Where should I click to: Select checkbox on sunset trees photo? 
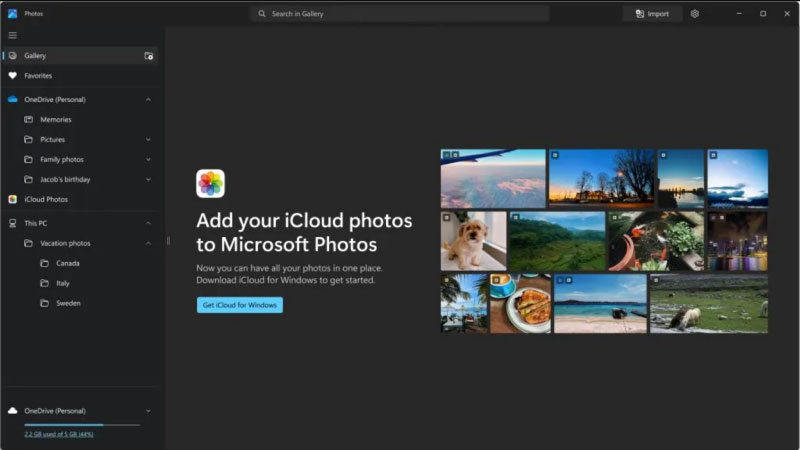tap(555, 155)
